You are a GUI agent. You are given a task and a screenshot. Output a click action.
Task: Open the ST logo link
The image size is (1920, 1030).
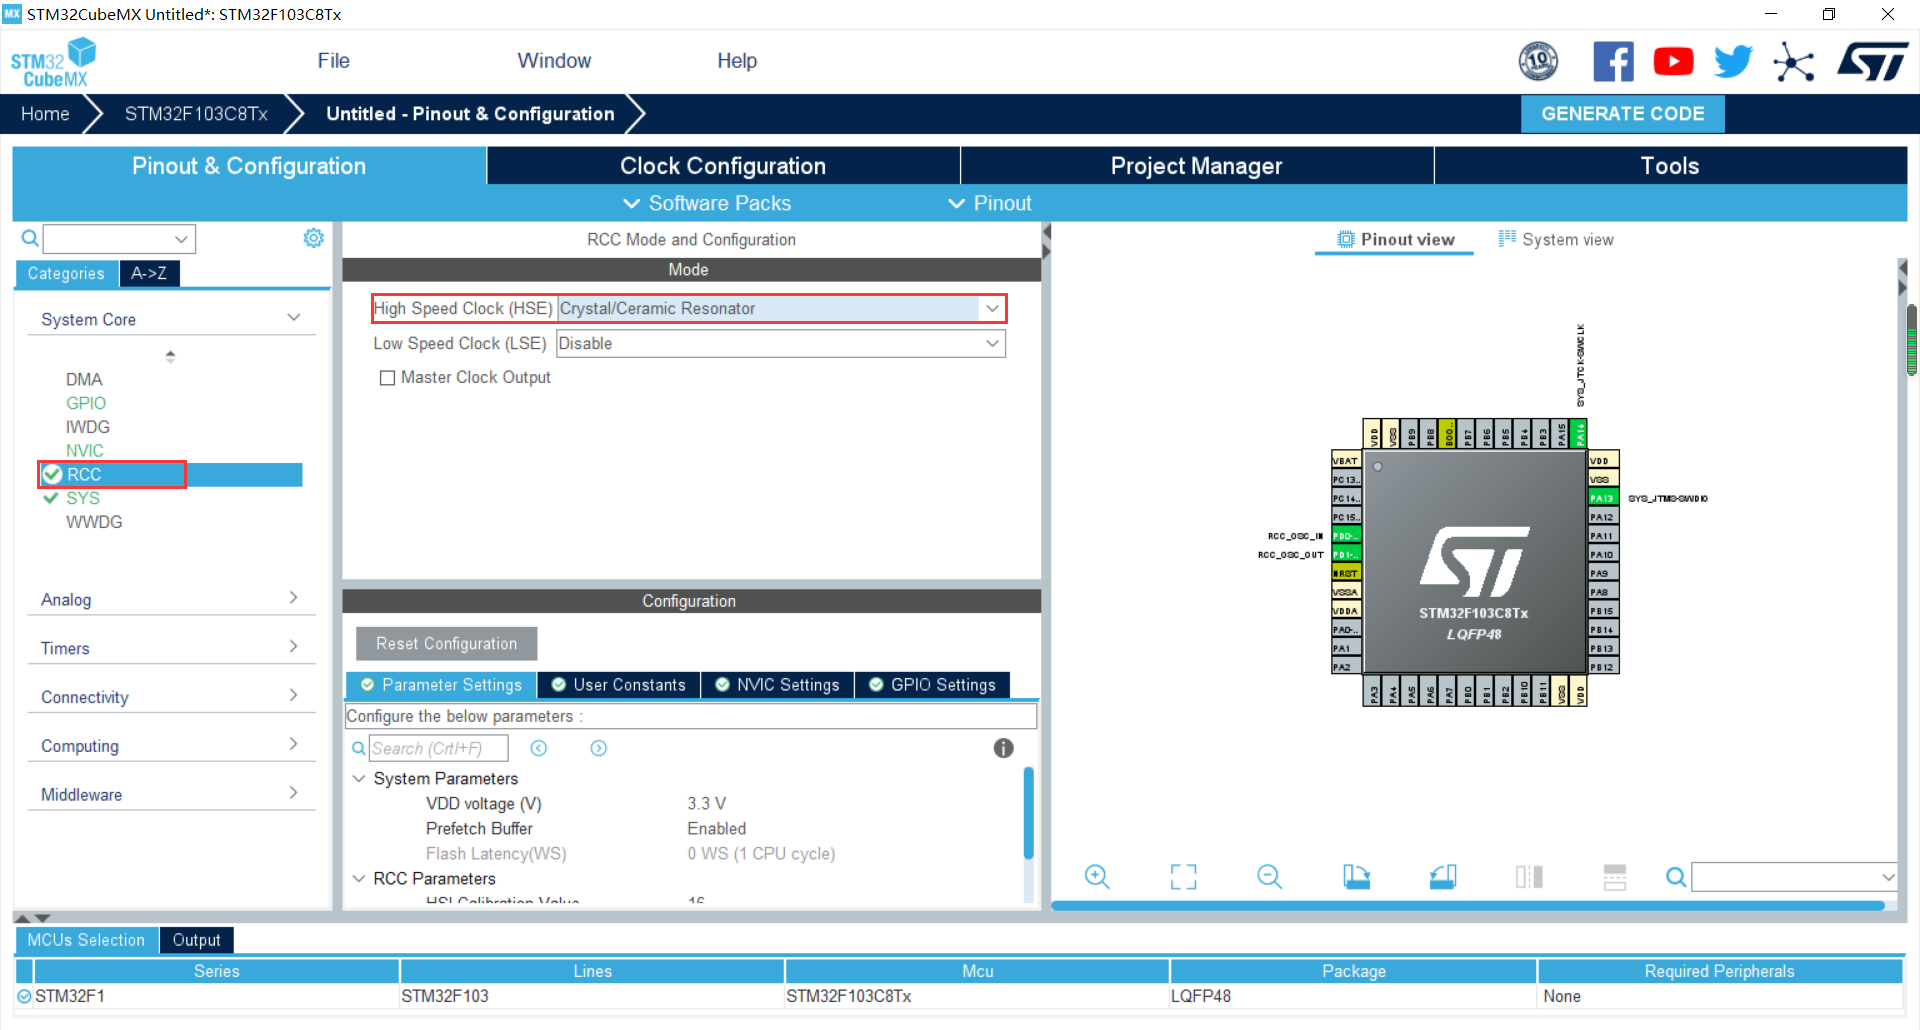tap(1874, 61)
